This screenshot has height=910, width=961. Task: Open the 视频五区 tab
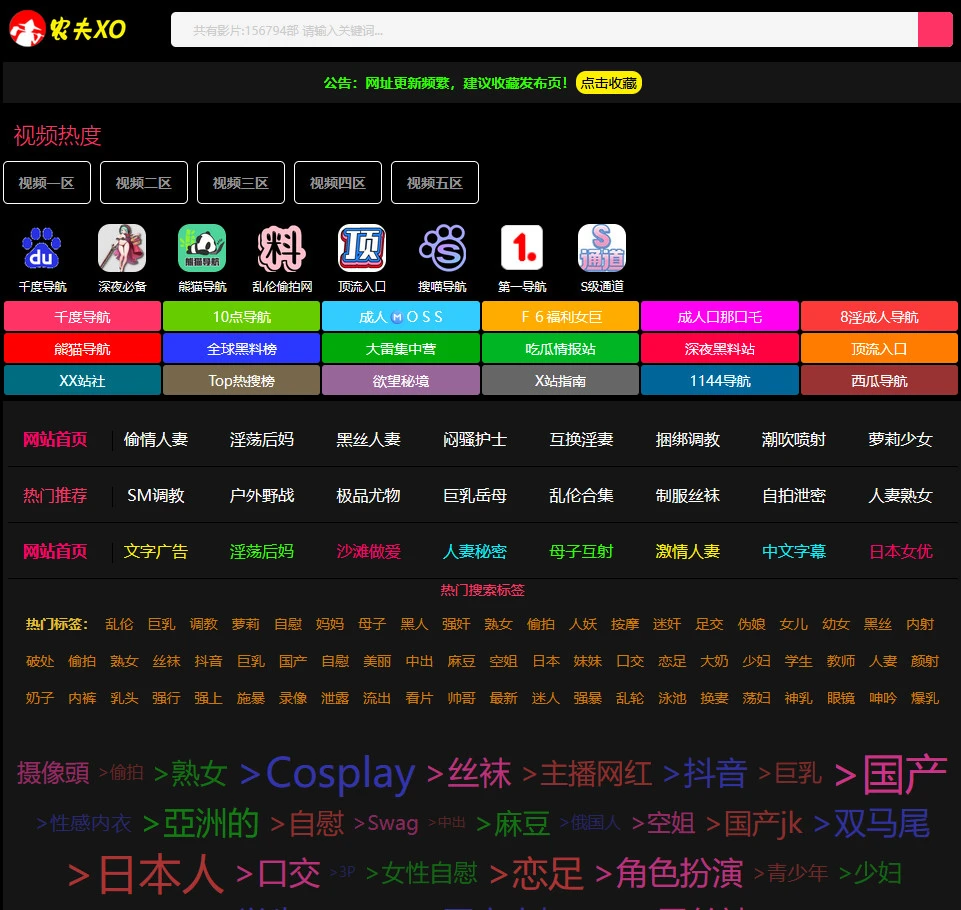(435, 183)
